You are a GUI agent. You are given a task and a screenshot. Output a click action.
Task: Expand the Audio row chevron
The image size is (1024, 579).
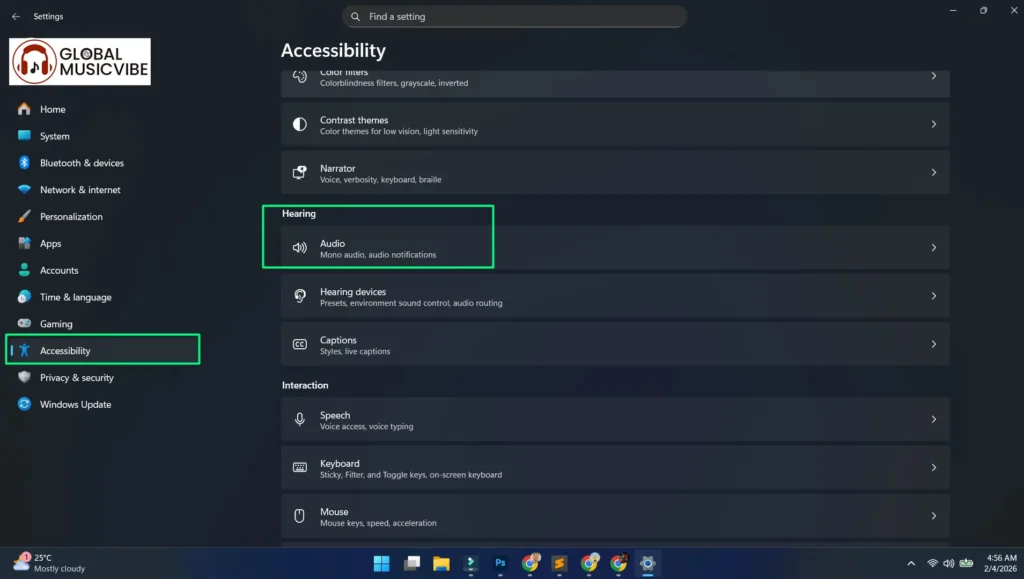(934, 247)
